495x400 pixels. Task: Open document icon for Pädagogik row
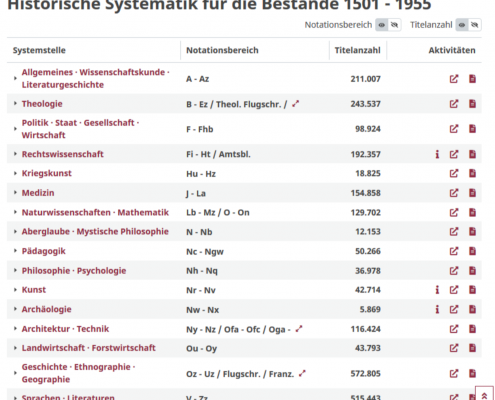click(x=472, y=251)
